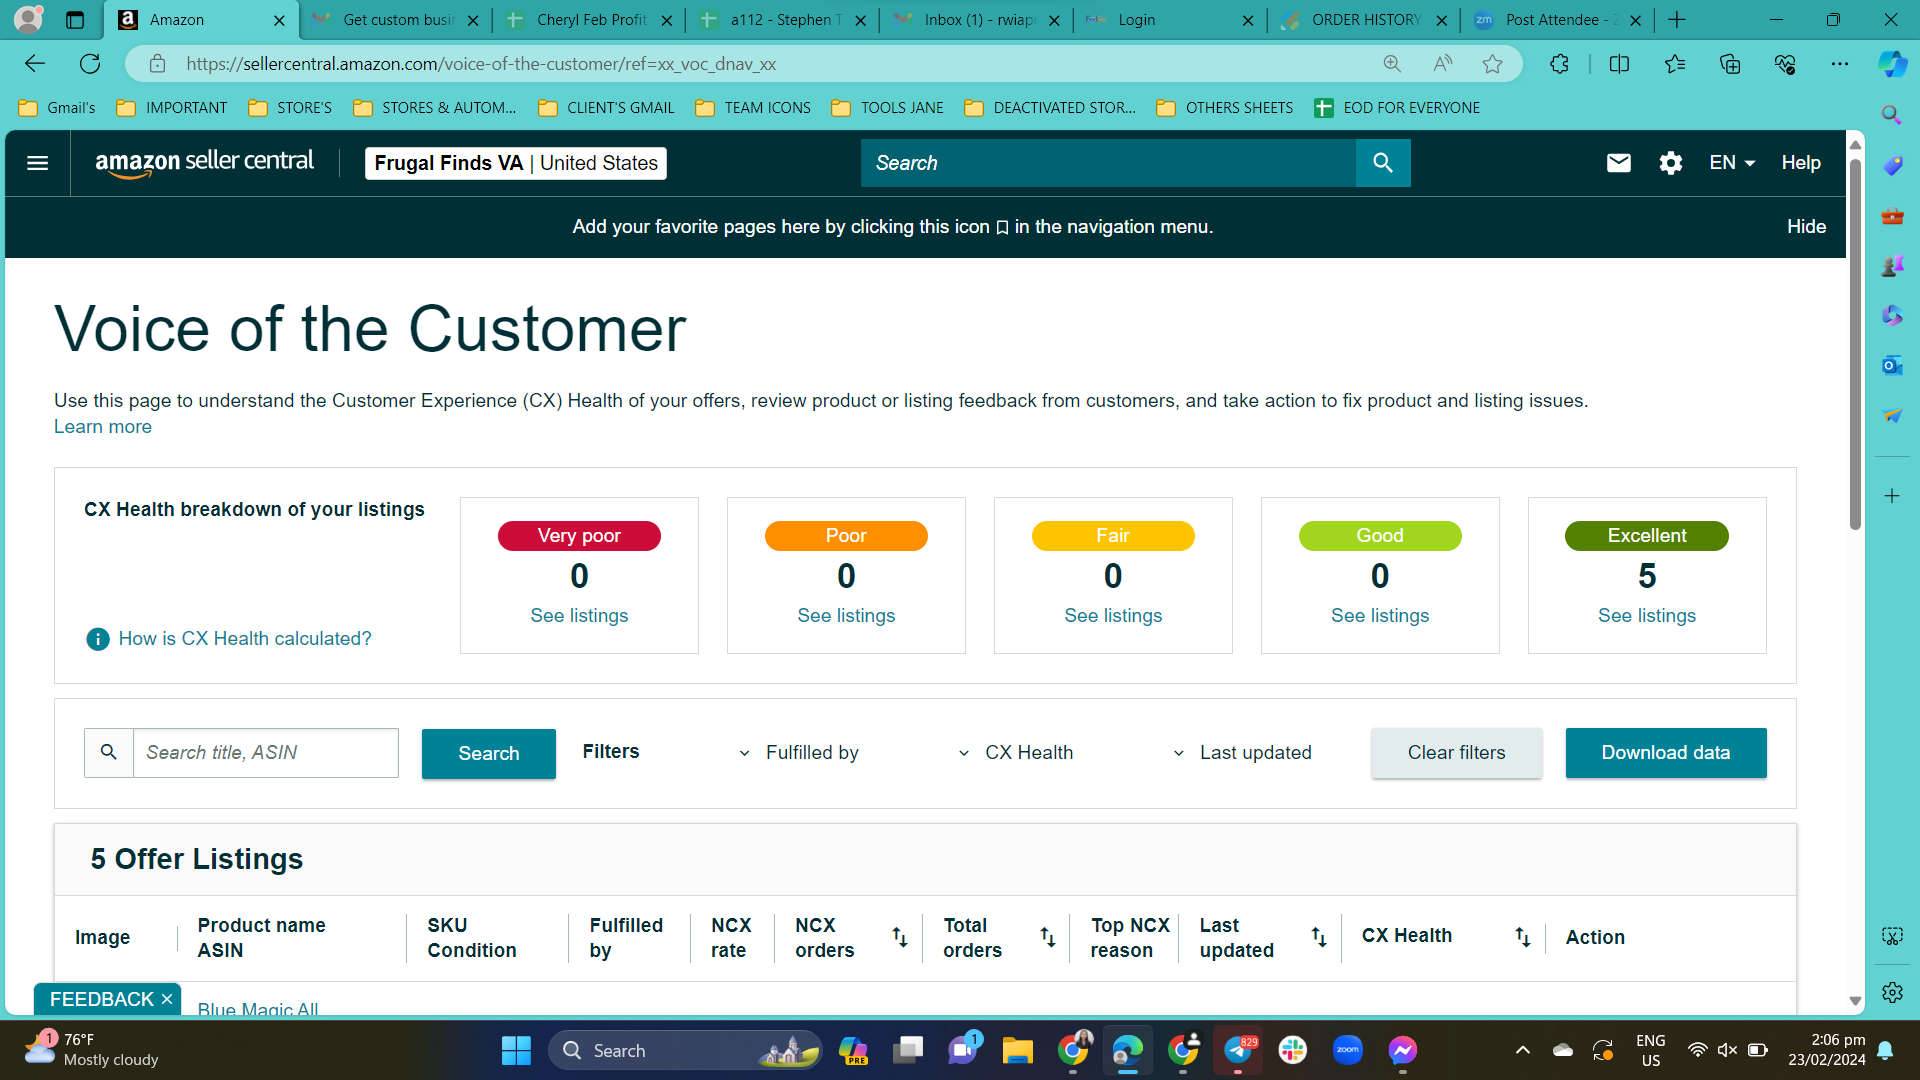1920x1080 pixels.
Task: Switch to the Login tab
Action: click(x=1171, y=20)
